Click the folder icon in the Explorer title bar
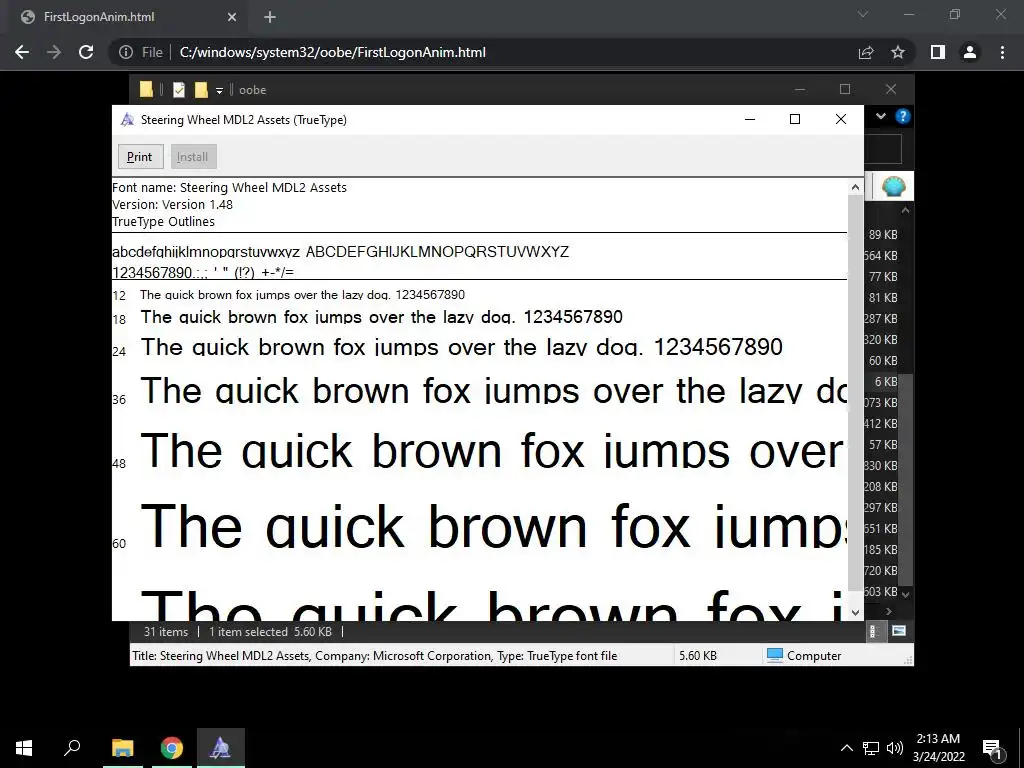 click(x=146, y=89)
